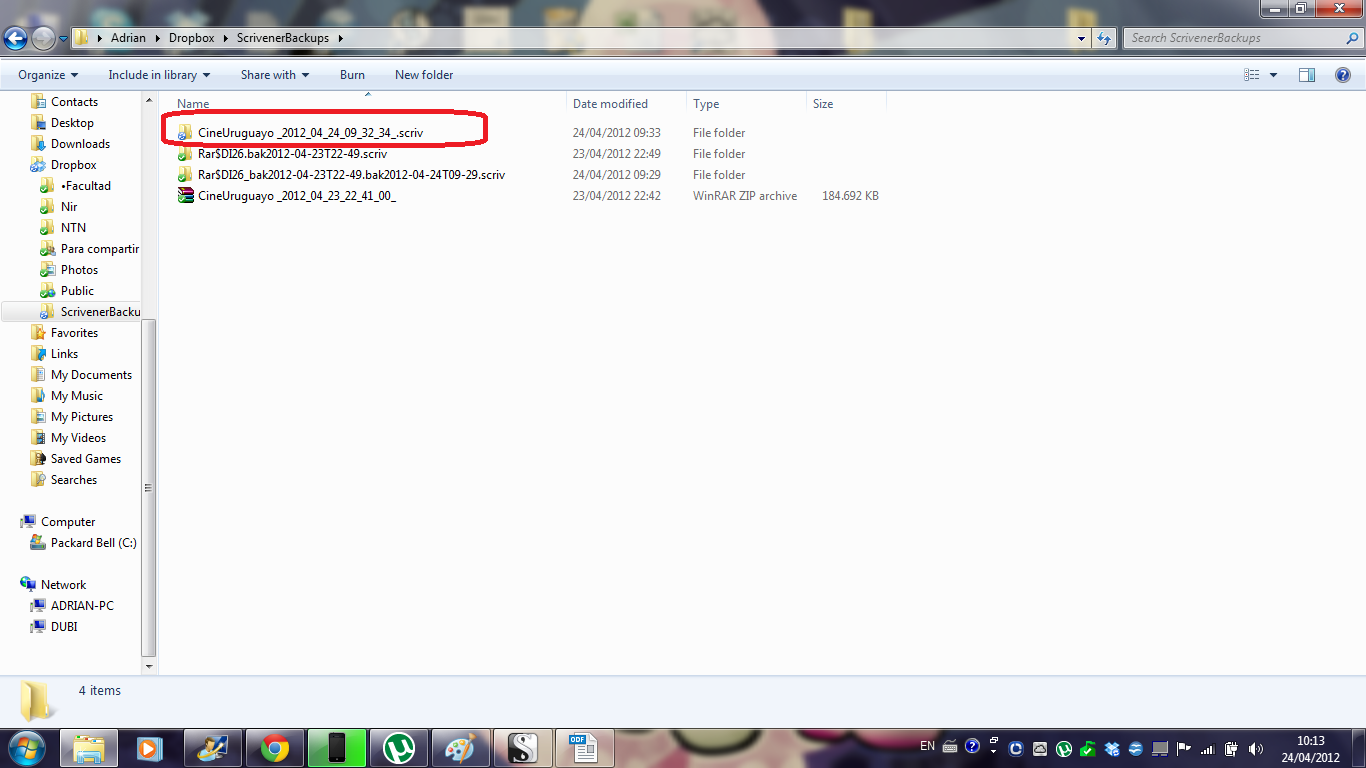1366x768 pixels.
Task: Open the volume control in the system tray
Action: click(x=1255, y=748)
